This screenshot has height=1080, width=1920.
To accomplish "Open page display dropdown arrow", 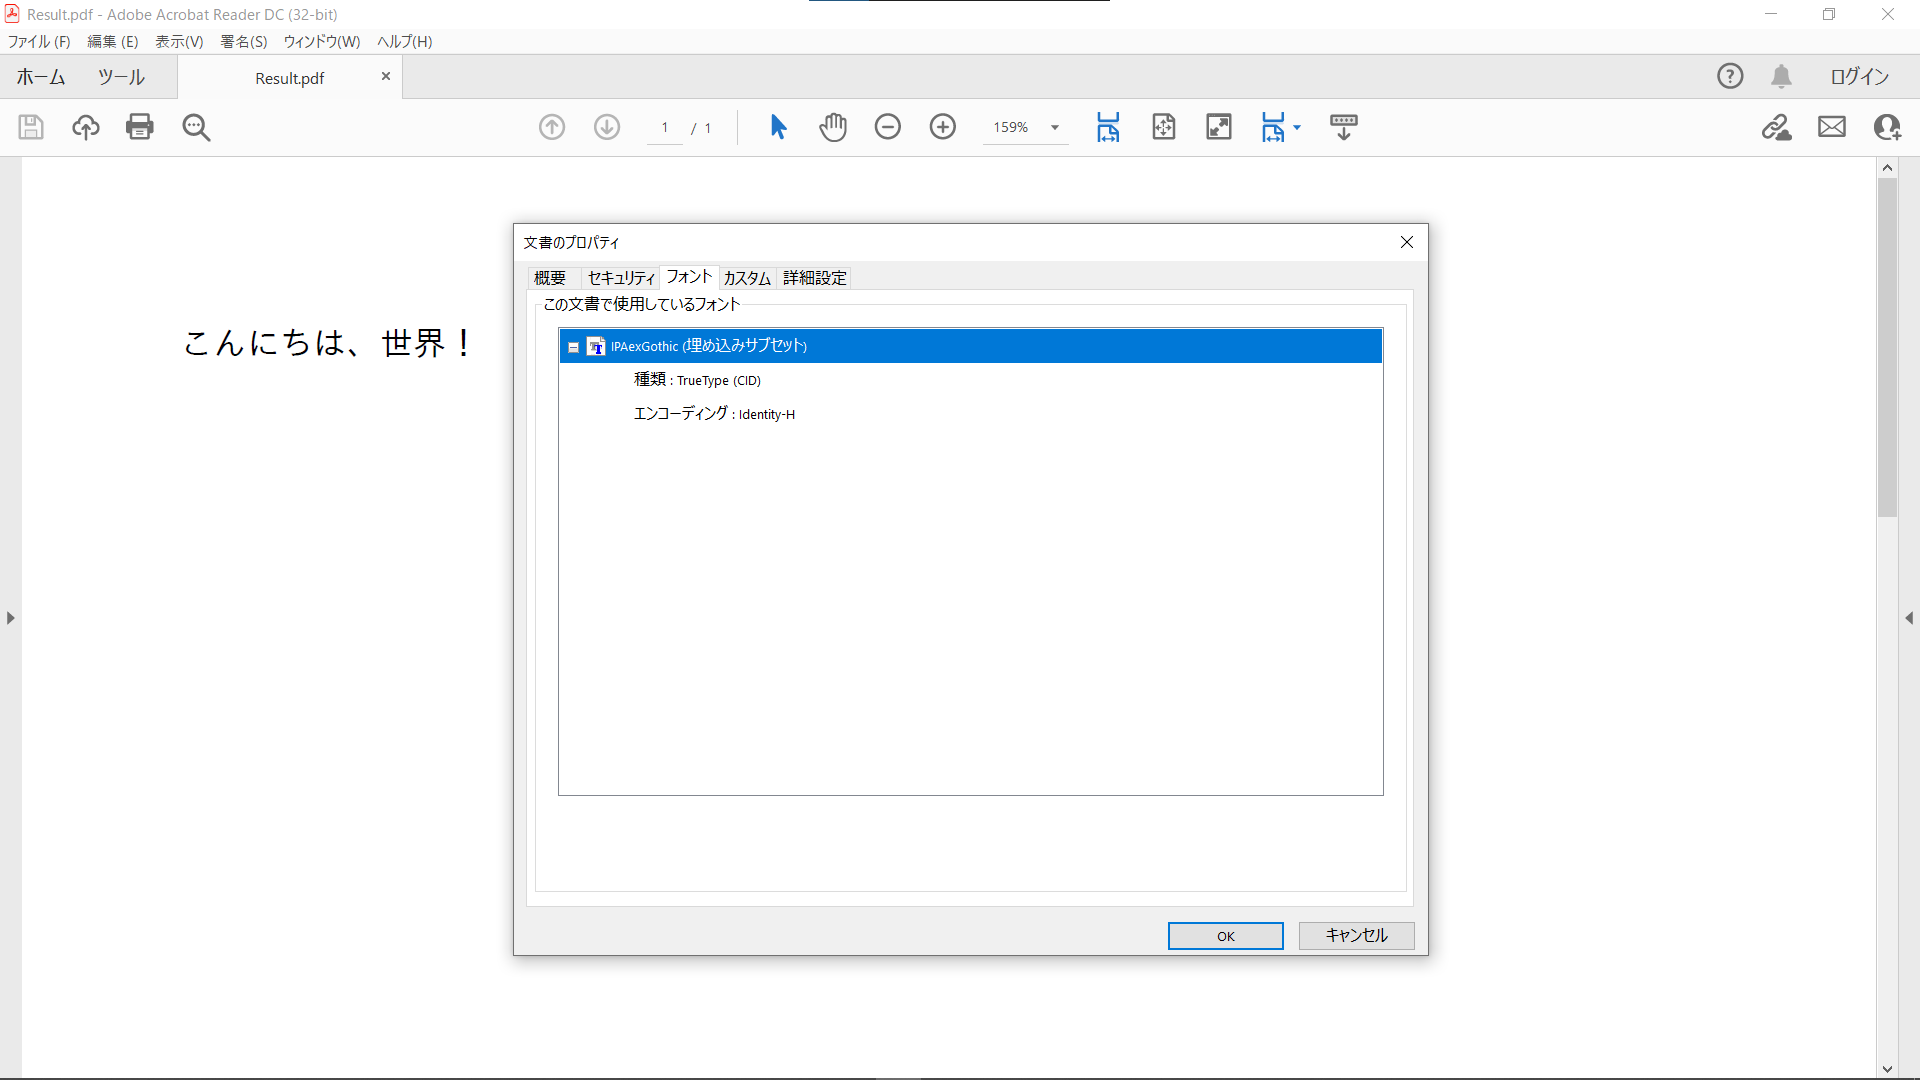I will (x=1297, y=127).
